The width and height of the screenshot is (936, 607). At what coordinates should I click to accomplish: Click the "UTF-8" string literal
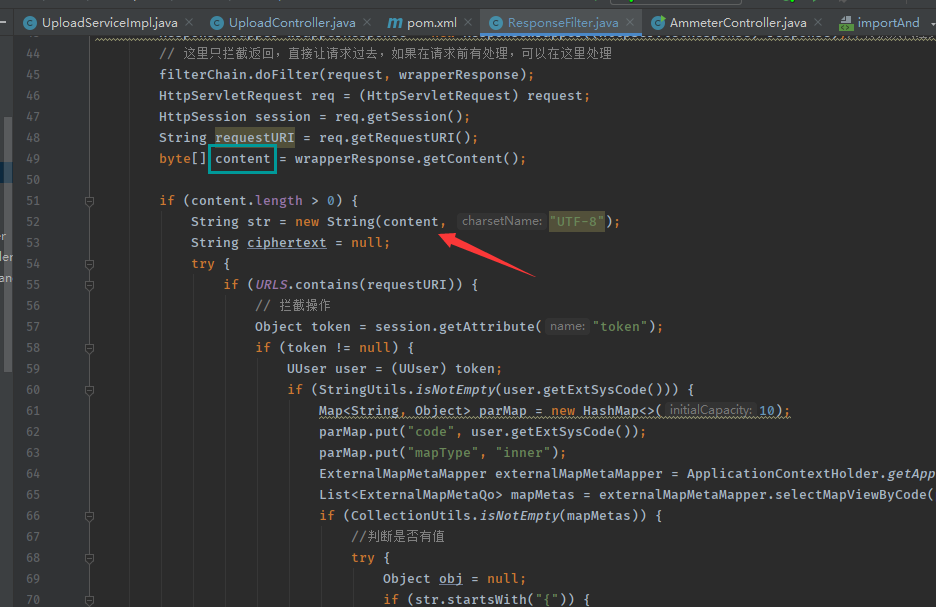point(577,221)
